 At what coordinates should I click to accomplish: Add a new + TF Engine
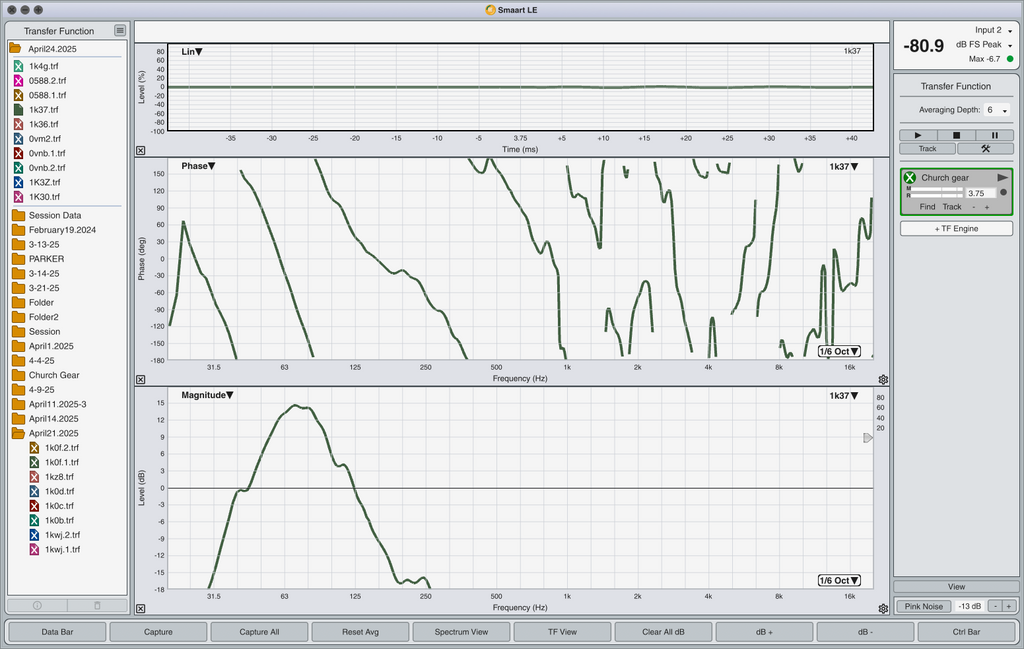(x=956, y=229)
